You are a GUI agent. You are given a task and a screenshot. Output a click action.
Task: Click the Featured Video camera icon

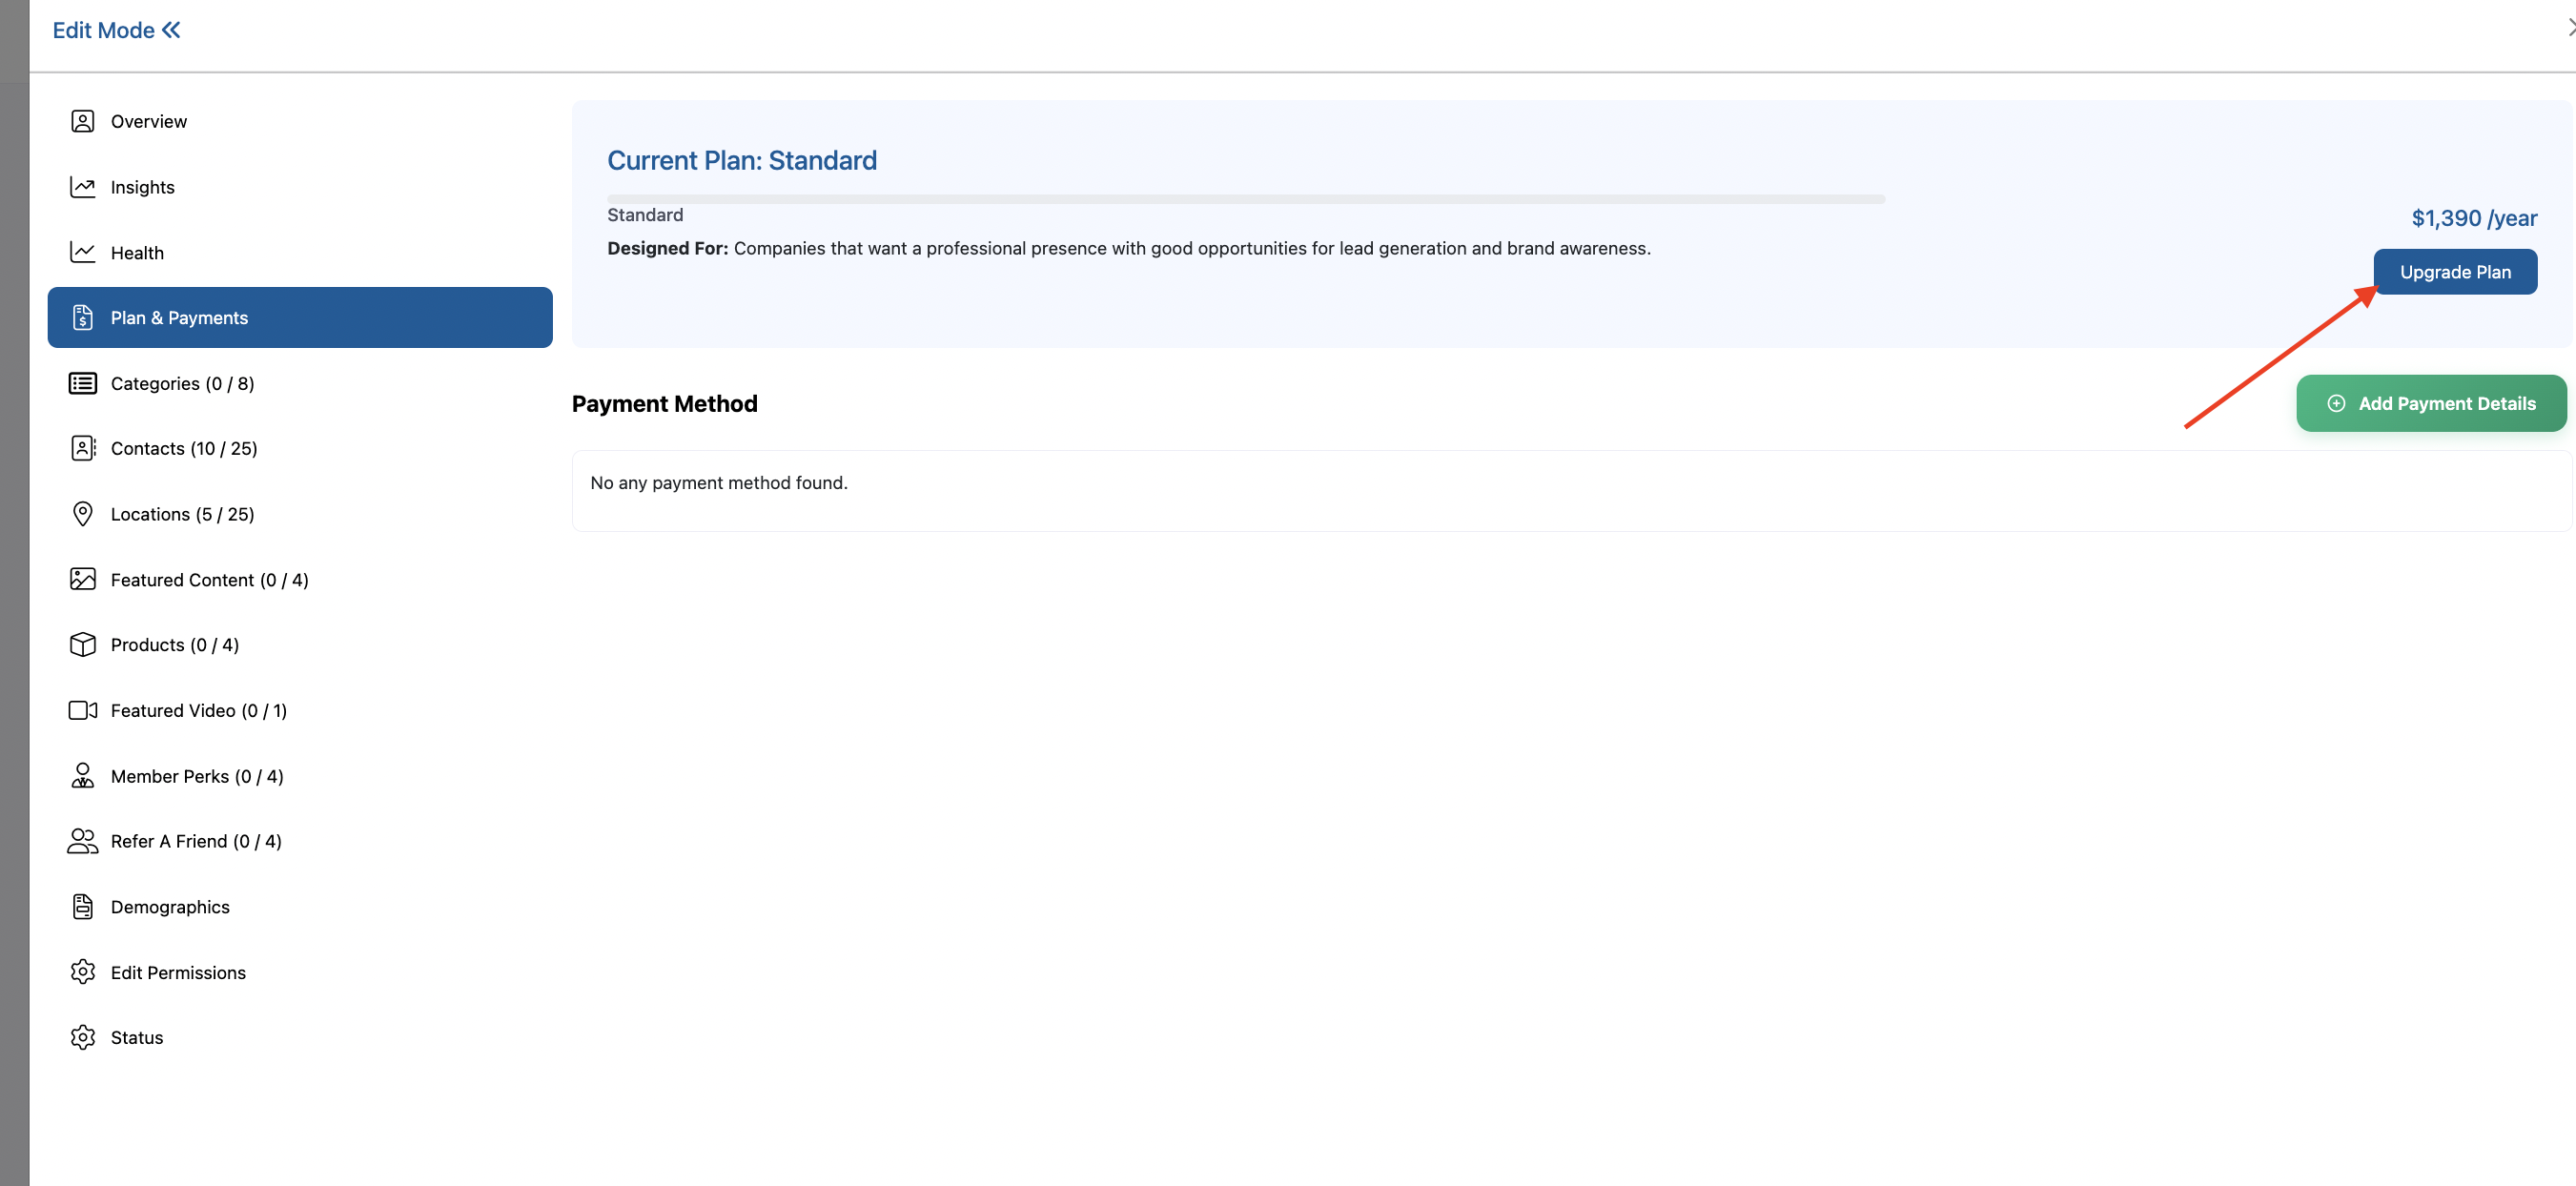click(x=83, y=710)
